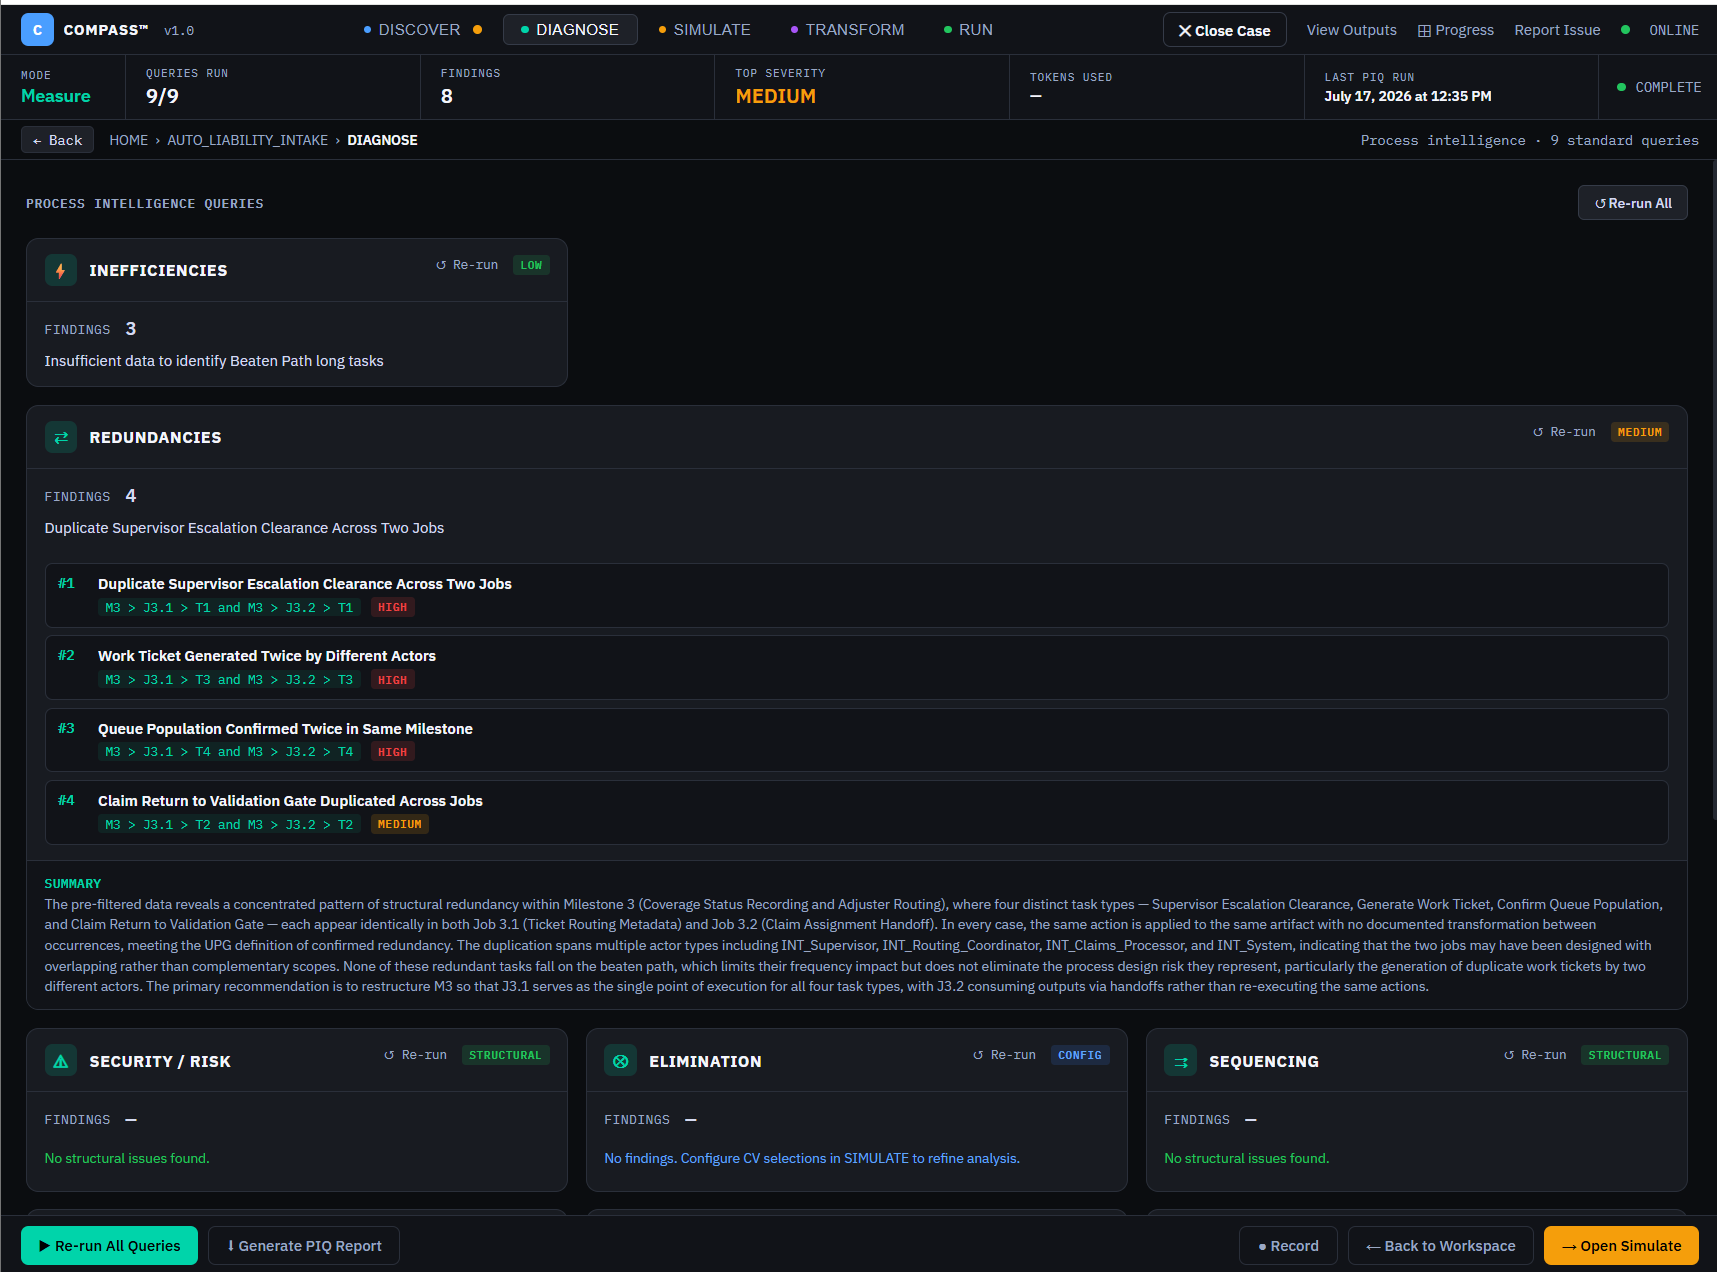Click the Elimination card title
The width and height of the screenshot is (1717, 1272).
click(705, 1061)
